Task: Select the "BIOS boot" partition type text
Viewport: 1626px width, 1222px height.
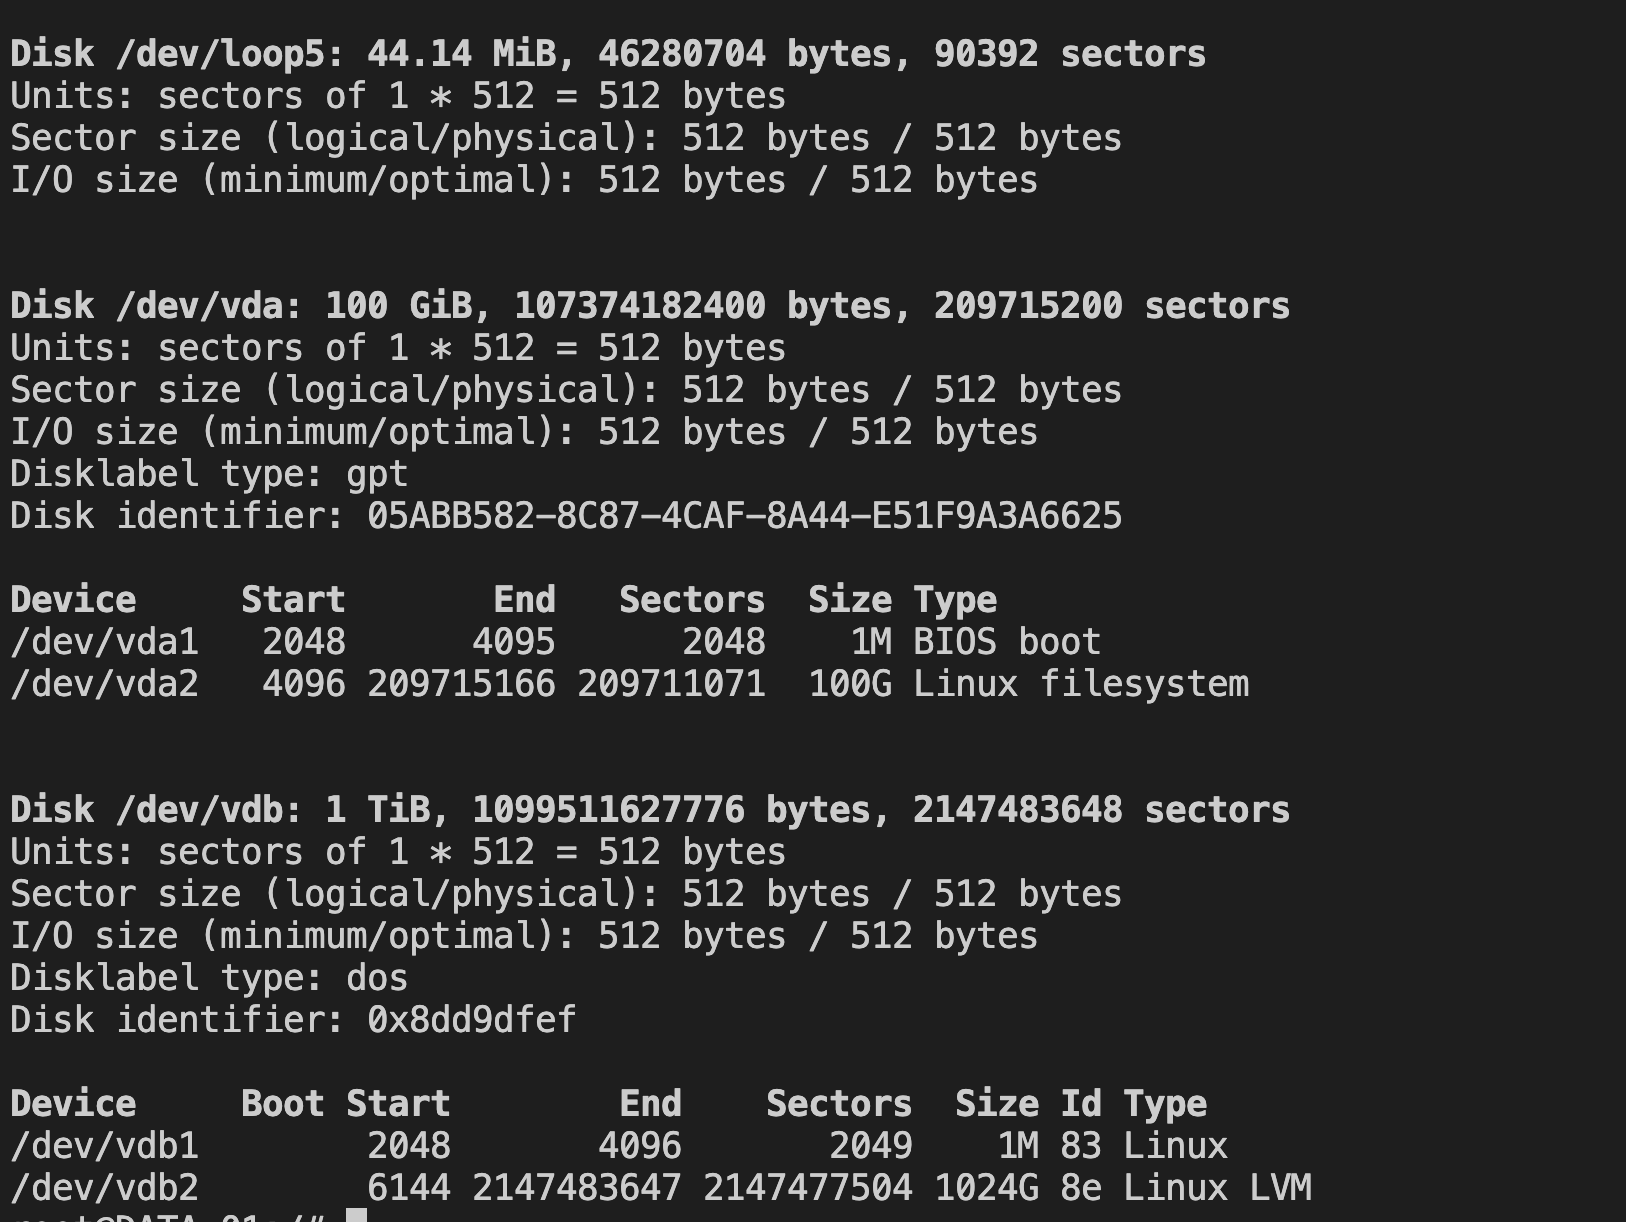Action: [x=1007, y=642]
